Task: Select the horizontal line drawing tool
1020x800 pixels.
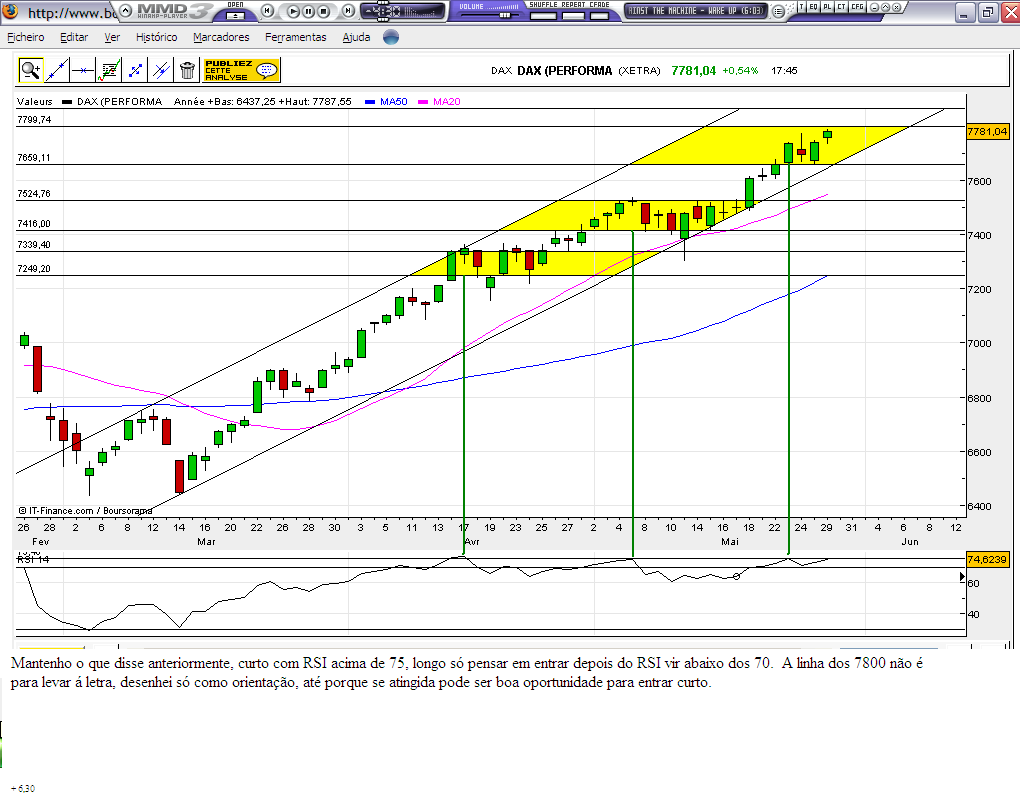Action: pos(83,70)
